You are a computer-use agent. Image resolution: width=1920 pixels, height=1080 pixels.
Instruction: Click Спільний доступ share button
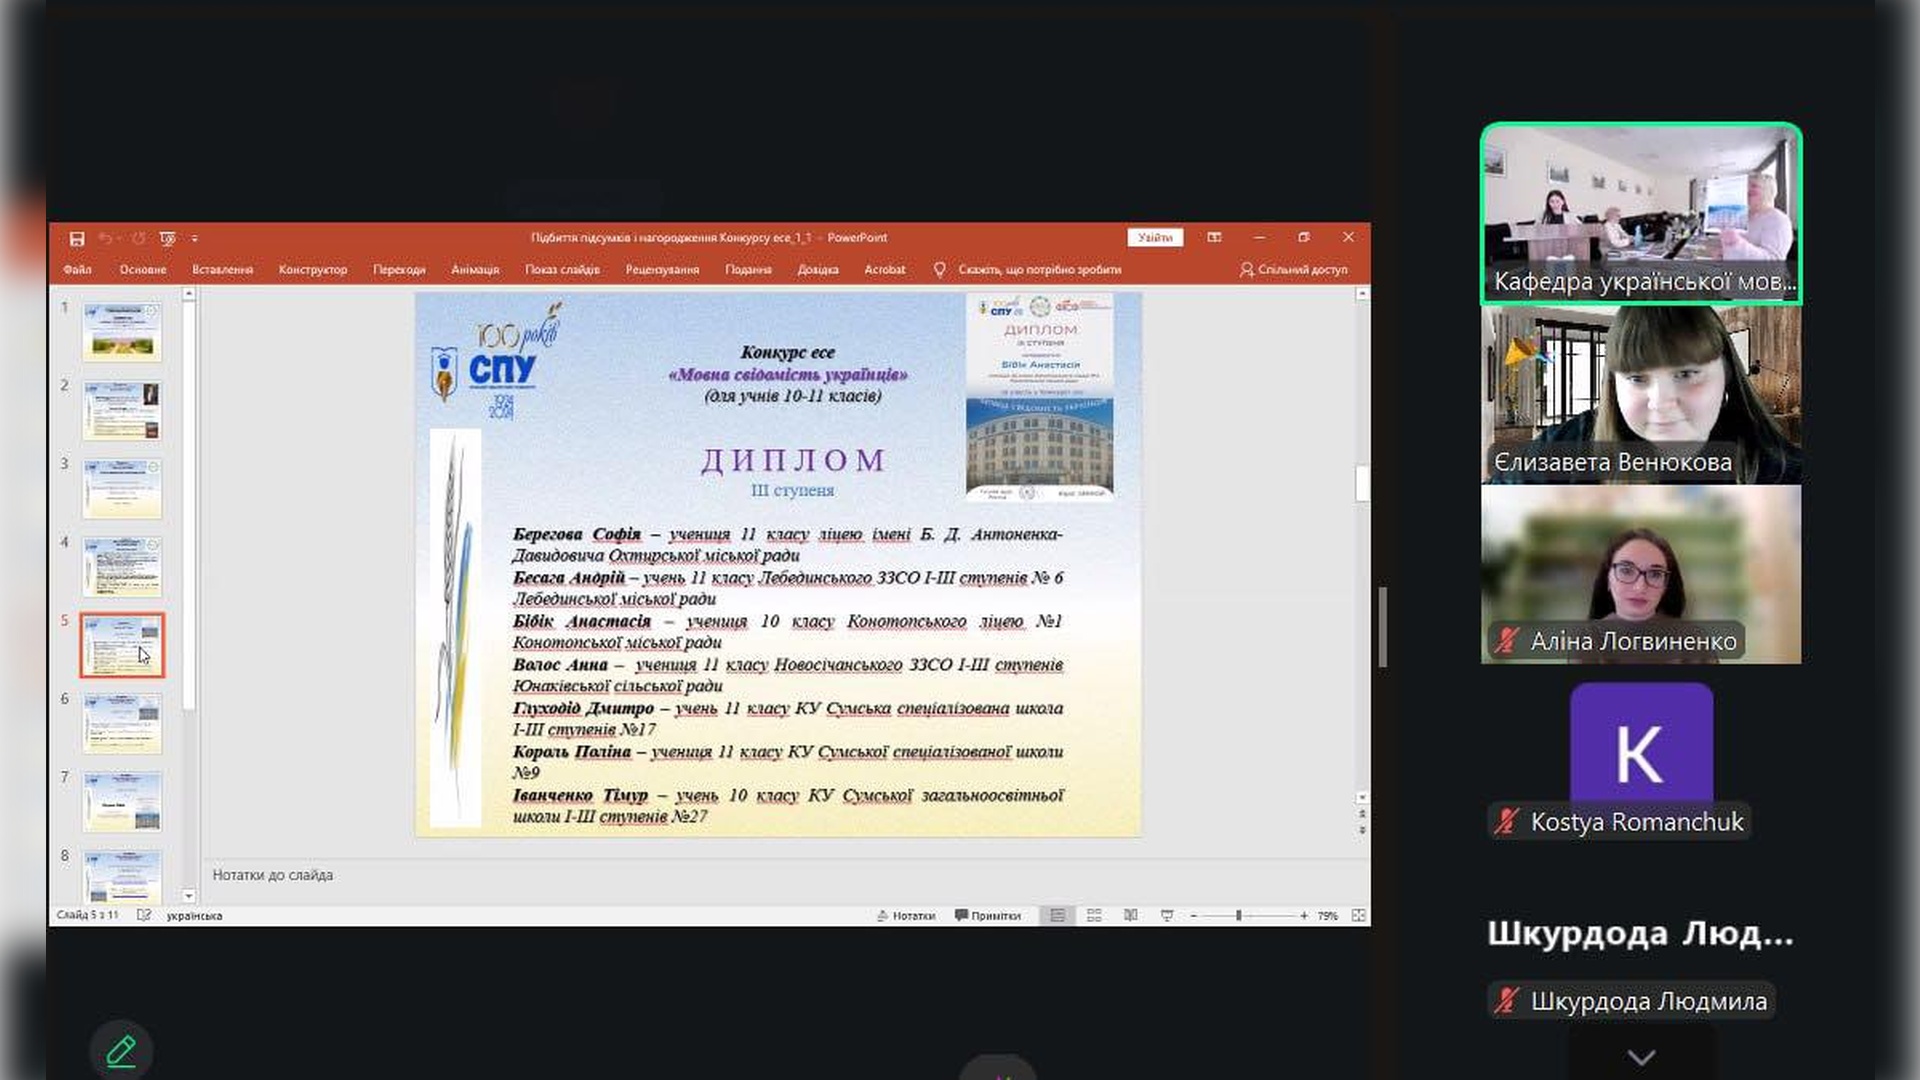pyautogui.click(x=1293, y=269)
